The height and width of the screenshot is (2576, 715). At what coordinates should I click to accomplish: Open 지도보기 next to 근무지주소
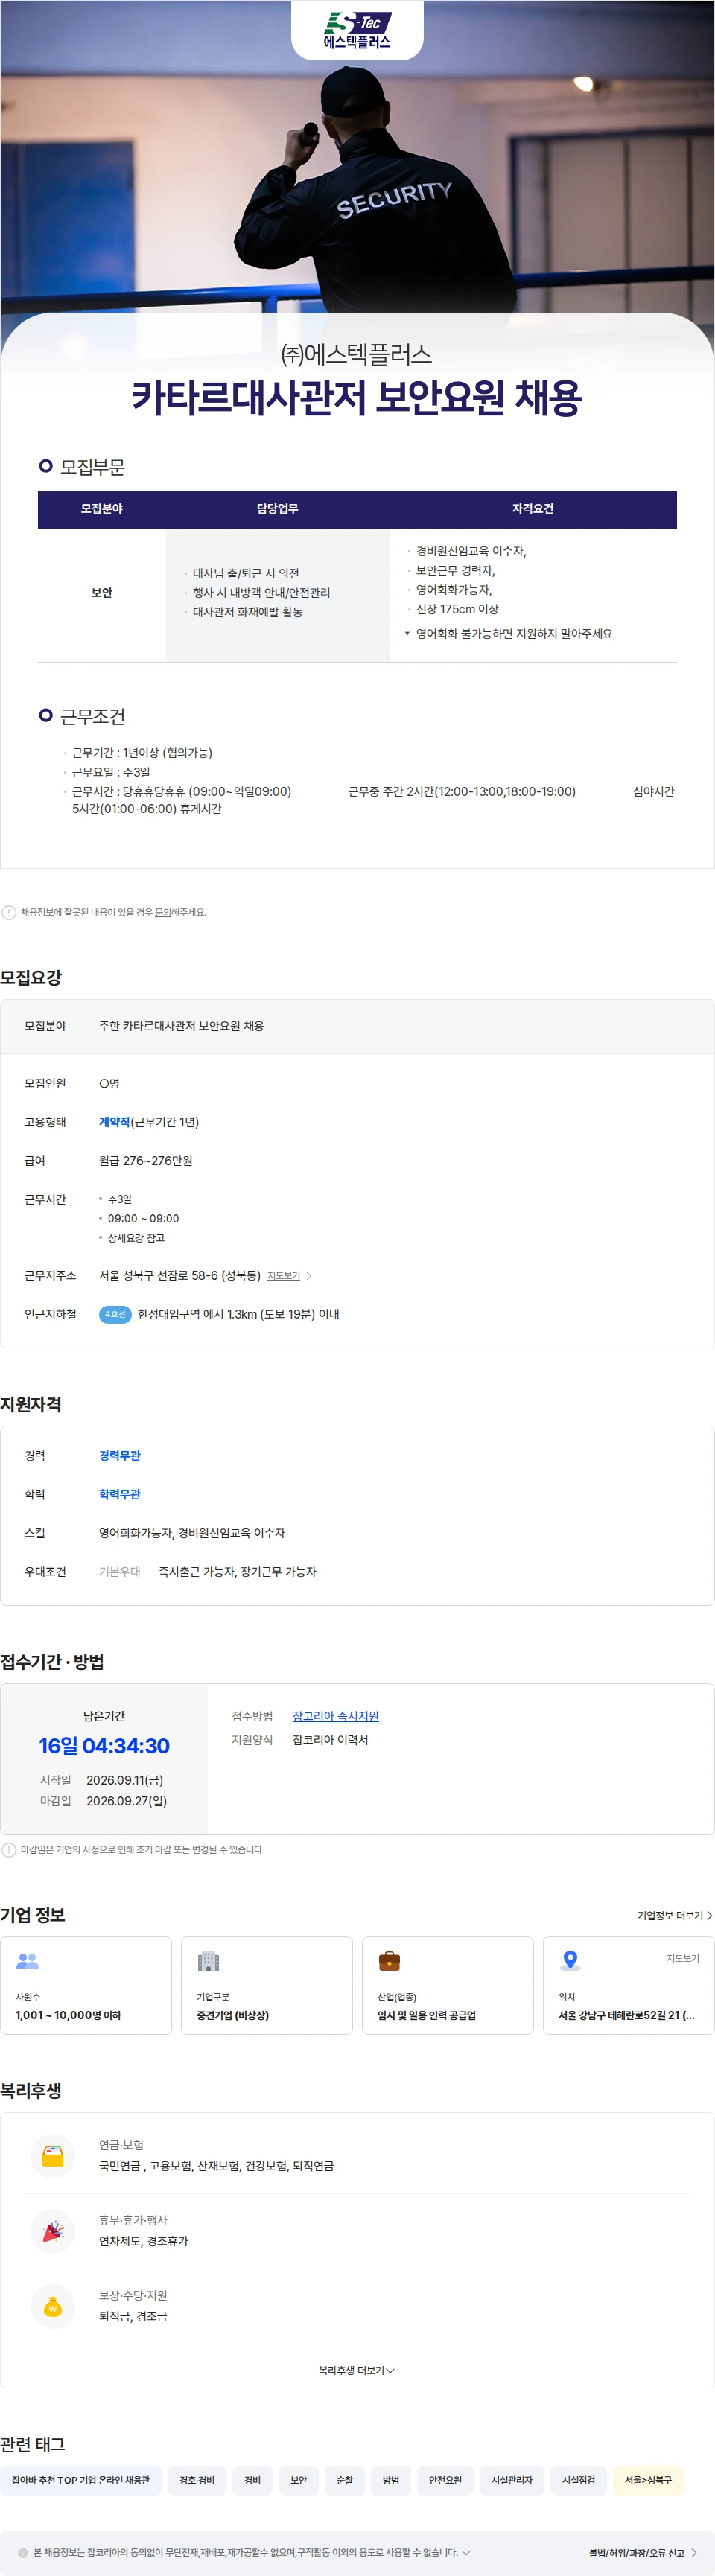[x=284, y=1276]
